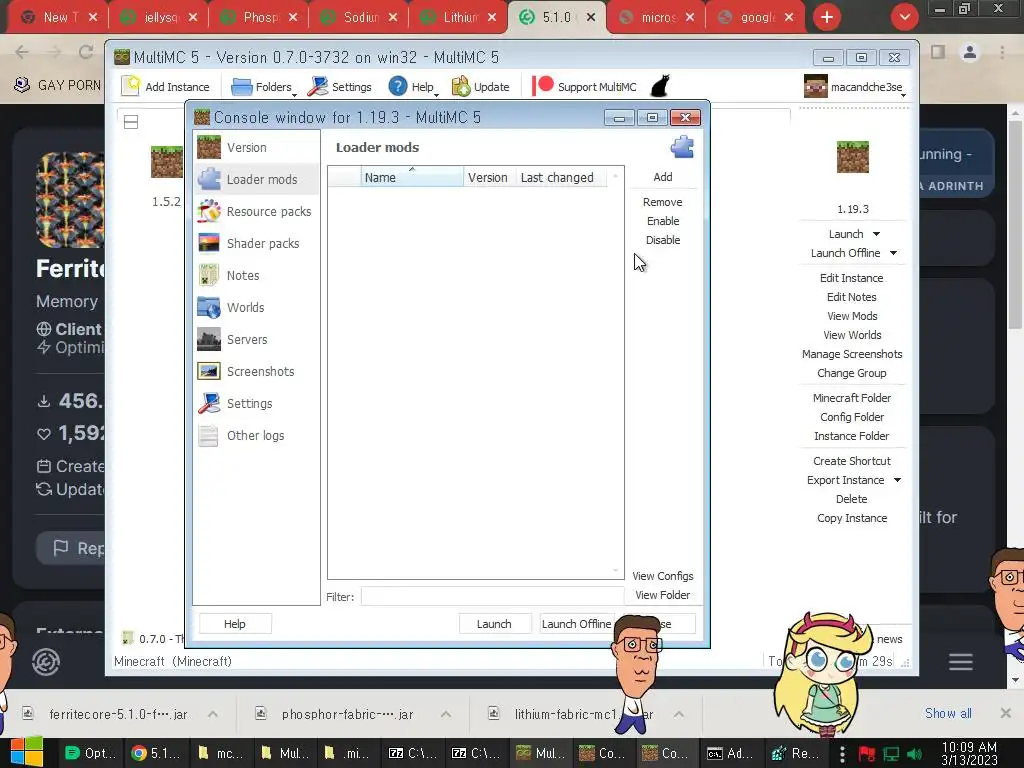The width and height of the screenshot is (1024, 768).
Task: Open Chrome taskbar item 5.1...
Action: (x=156, y=754)
